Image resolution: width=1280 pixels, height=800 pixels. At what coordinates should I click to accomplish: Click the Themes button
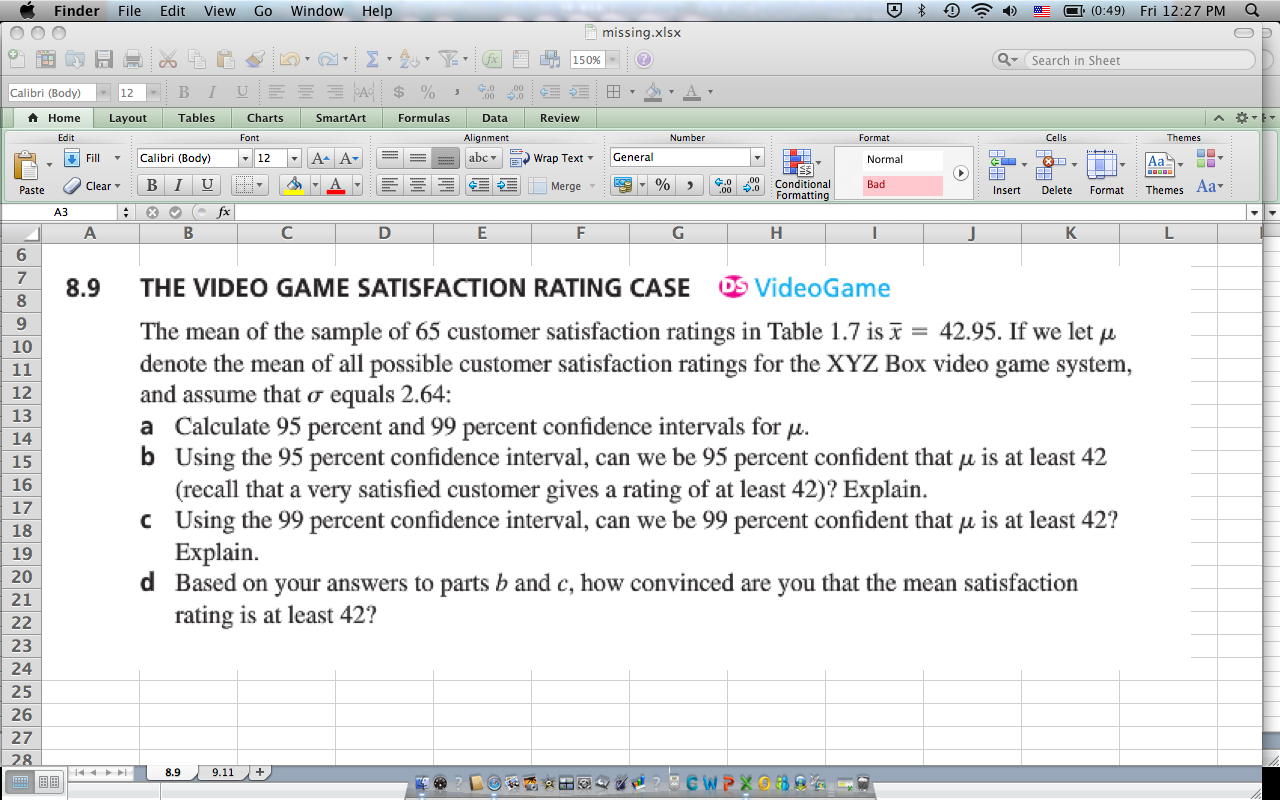pyautogui.click(x=1164, y=174)
